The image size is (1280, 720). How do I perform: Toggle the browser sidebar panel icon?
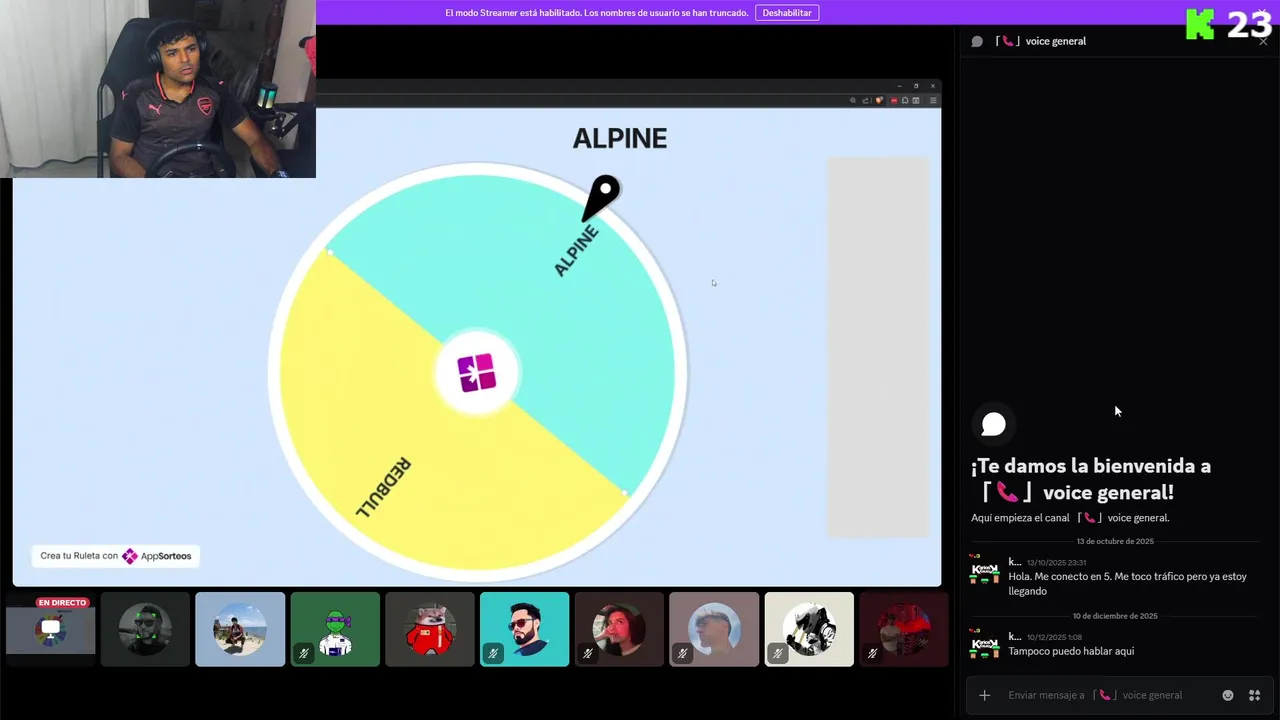(x=916, y=100)
